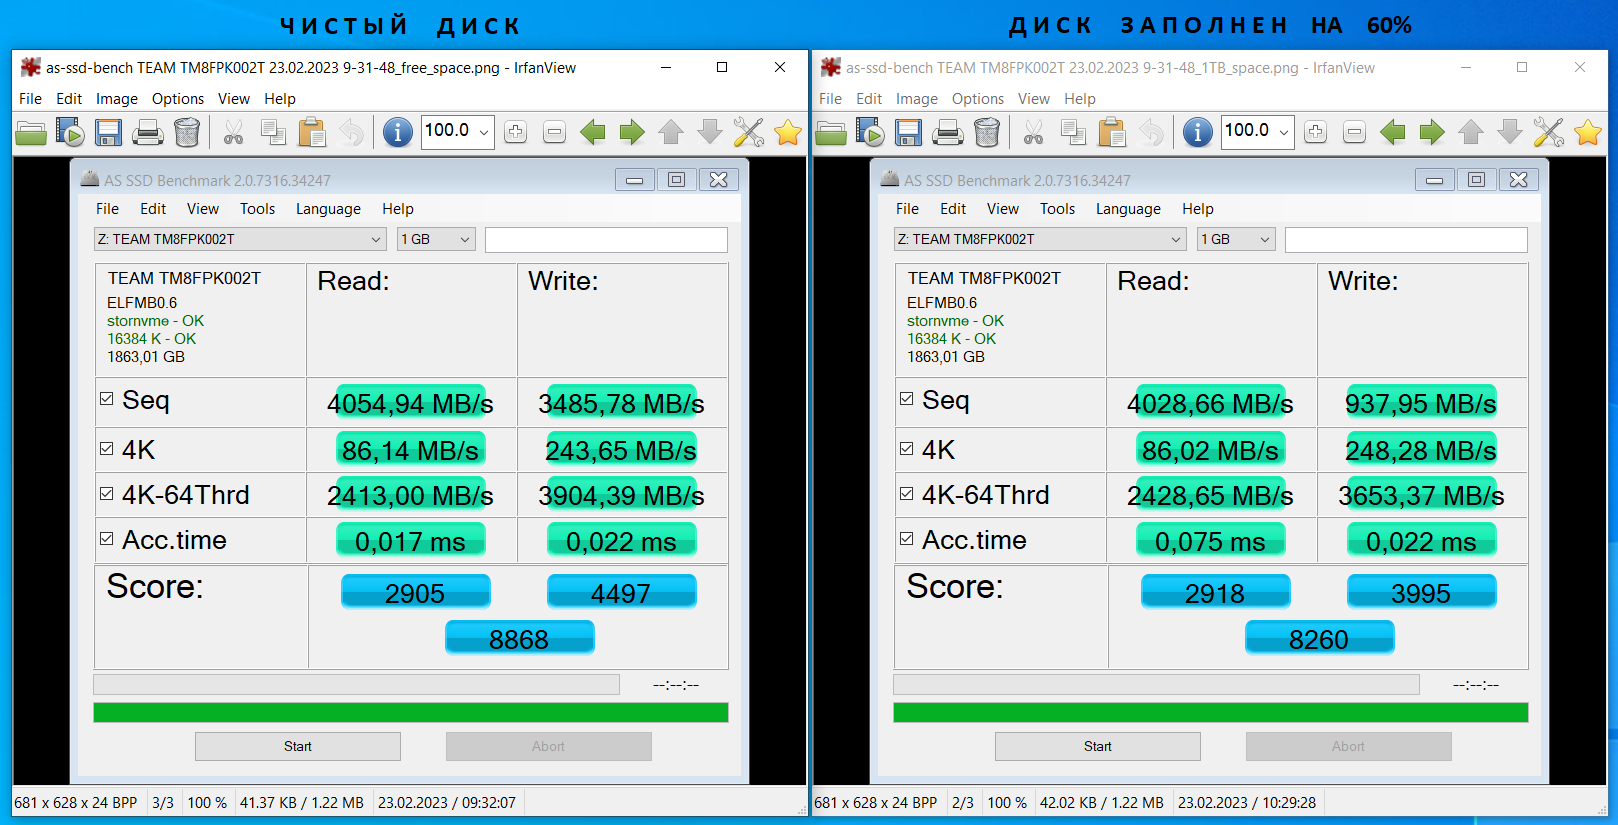Click the empty text field in 1TB_space benchmark
This screenshot has width=1618, height=825.
click(x=1406, y=239)
